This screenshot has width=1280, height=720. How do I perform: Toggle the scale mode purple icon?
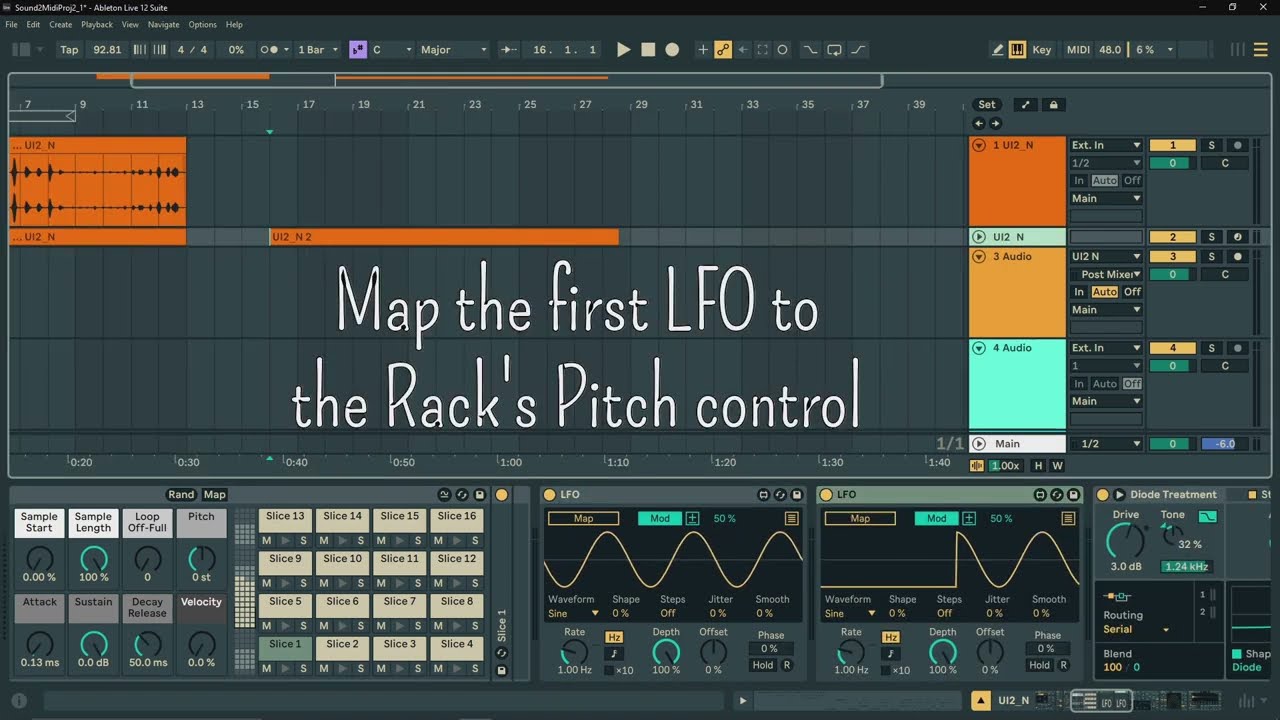point(357,50)
